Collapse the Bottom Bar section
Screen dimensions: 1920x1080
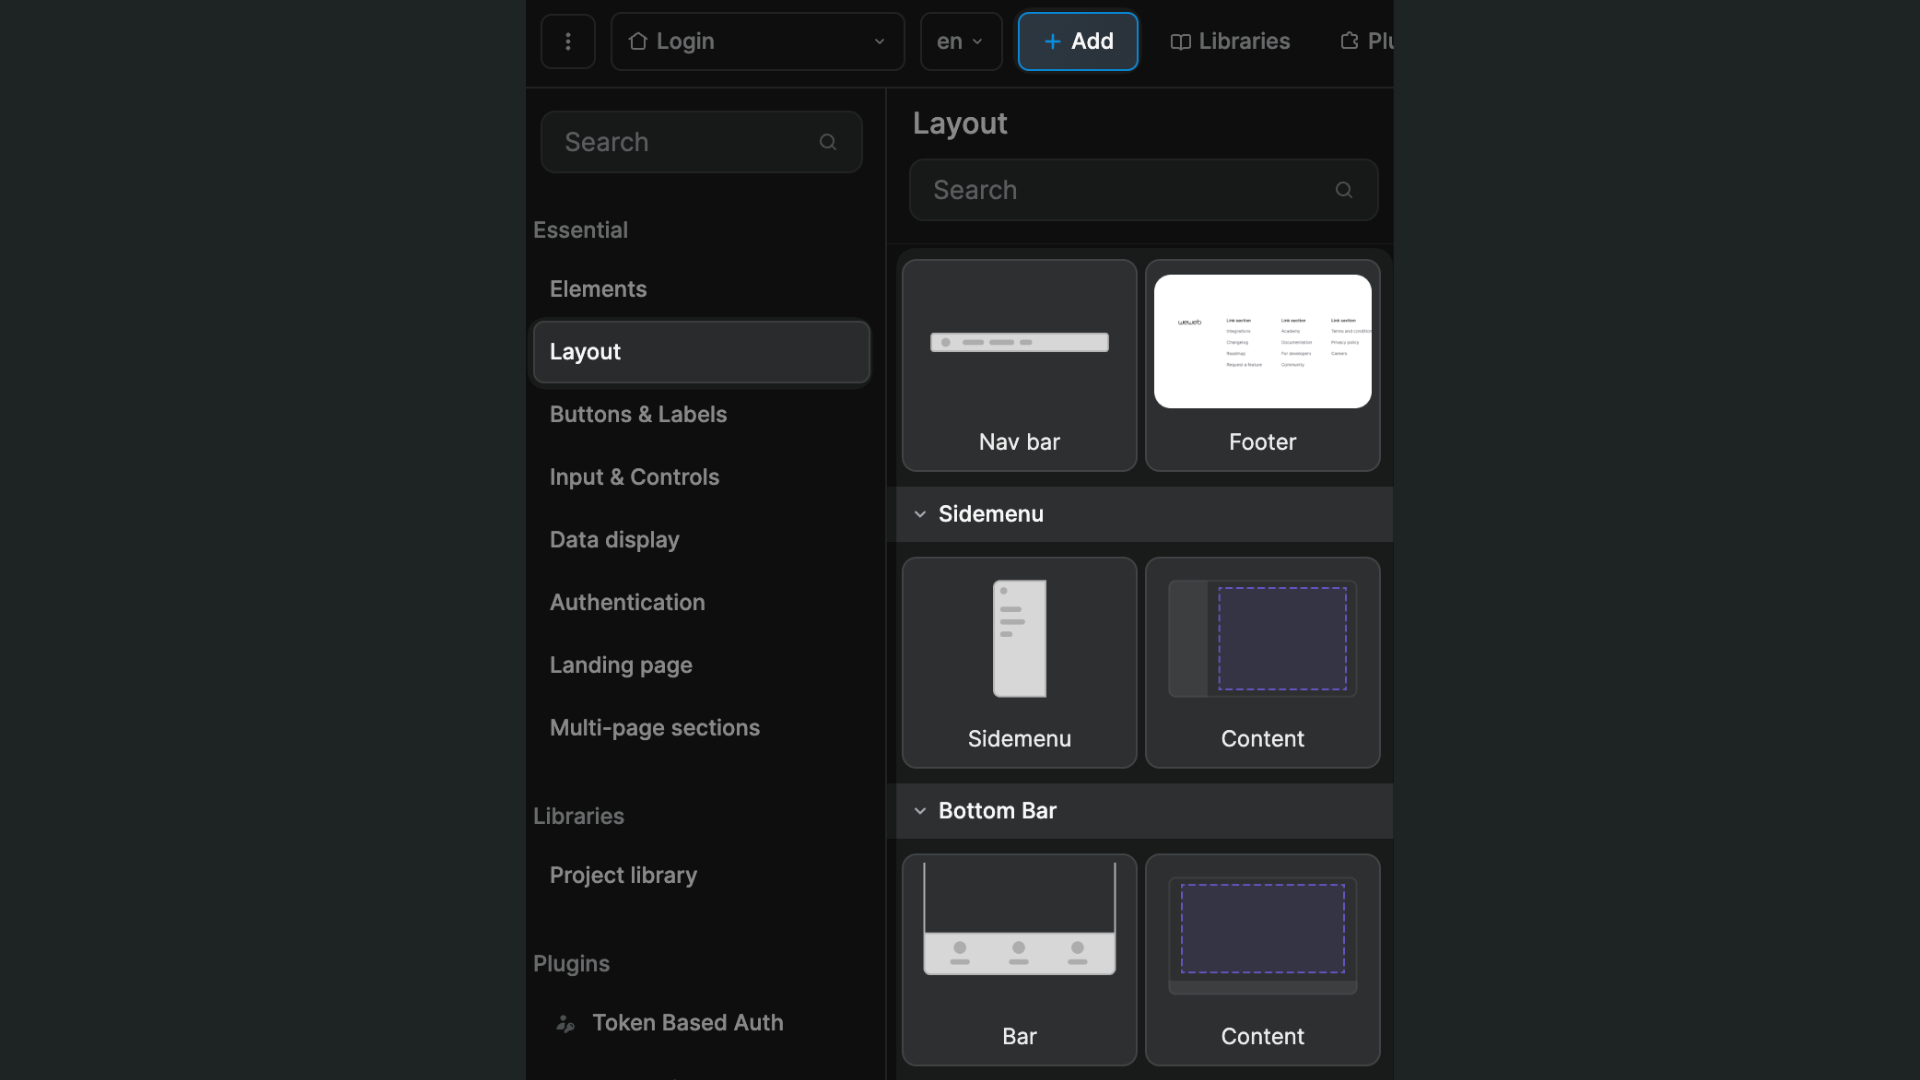click(920, 811)
